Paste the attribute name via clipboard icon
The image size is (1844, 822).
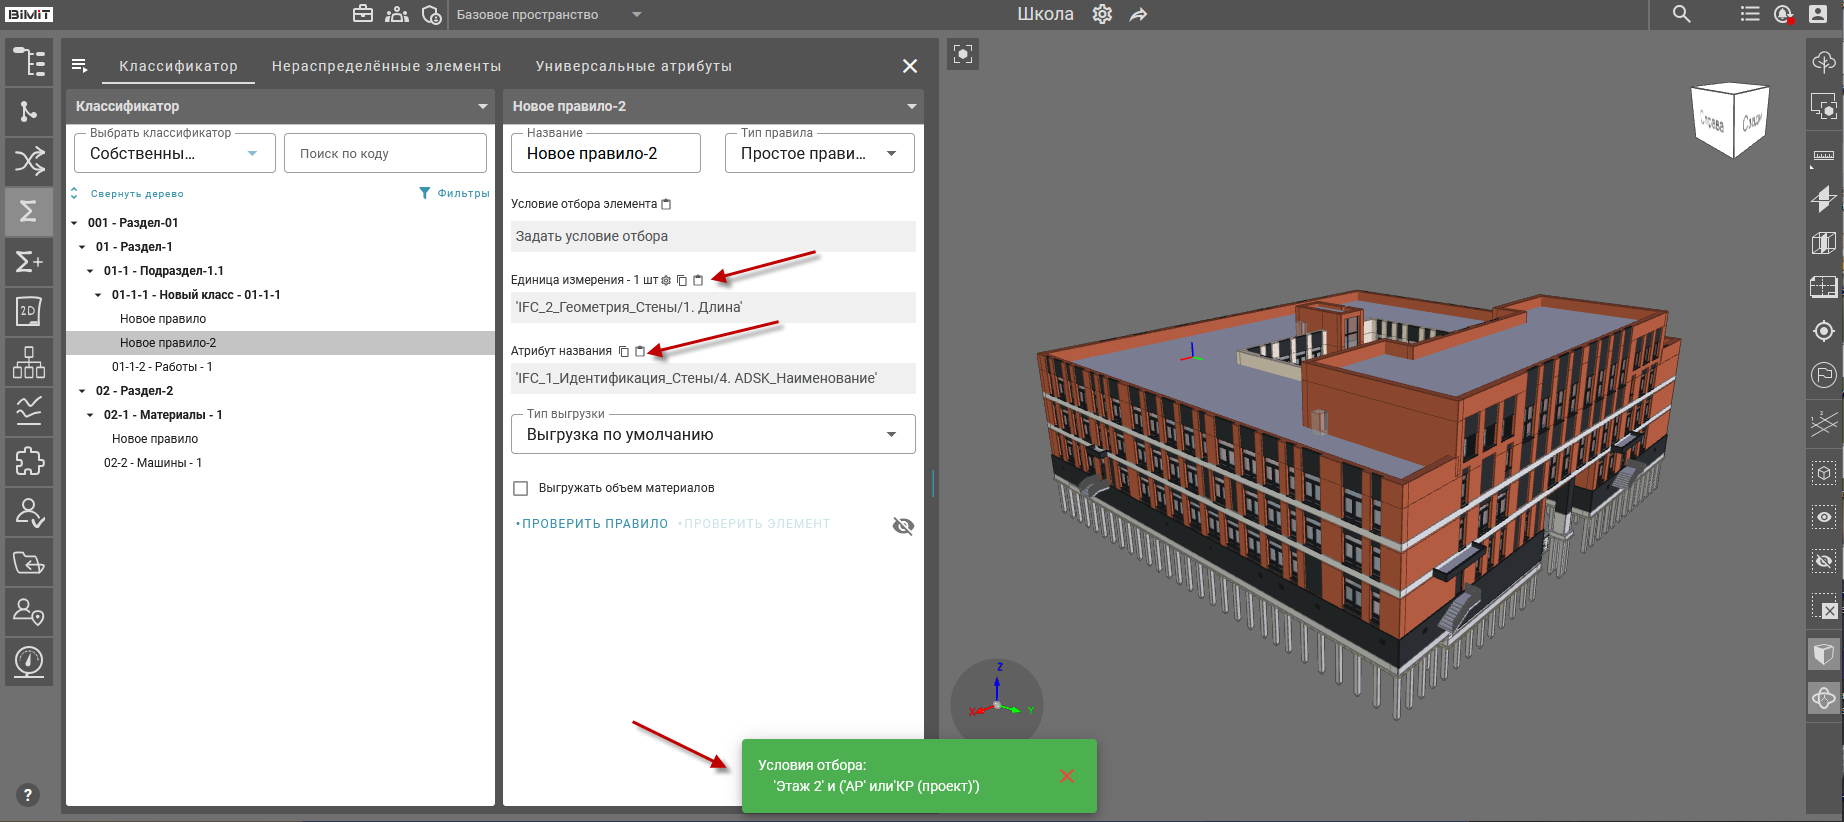pyautogui.click(x=640, y=351)
